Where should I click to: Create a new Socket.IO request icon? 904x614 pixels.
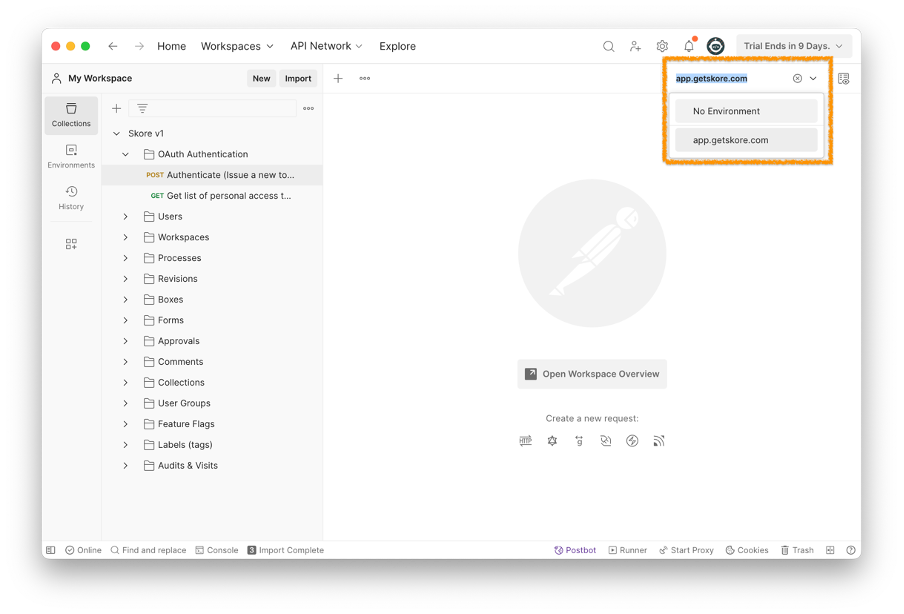pos(632,441)
